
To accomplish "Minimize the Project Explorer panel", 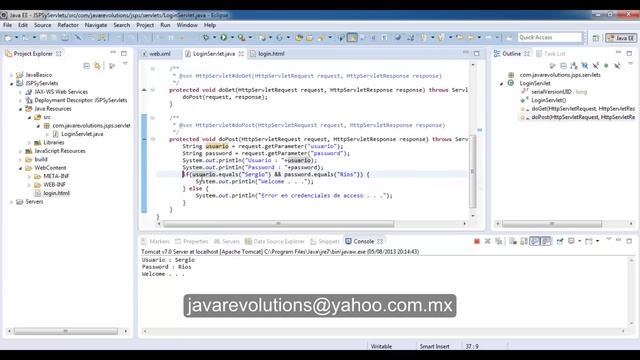I will click(113, 53).
